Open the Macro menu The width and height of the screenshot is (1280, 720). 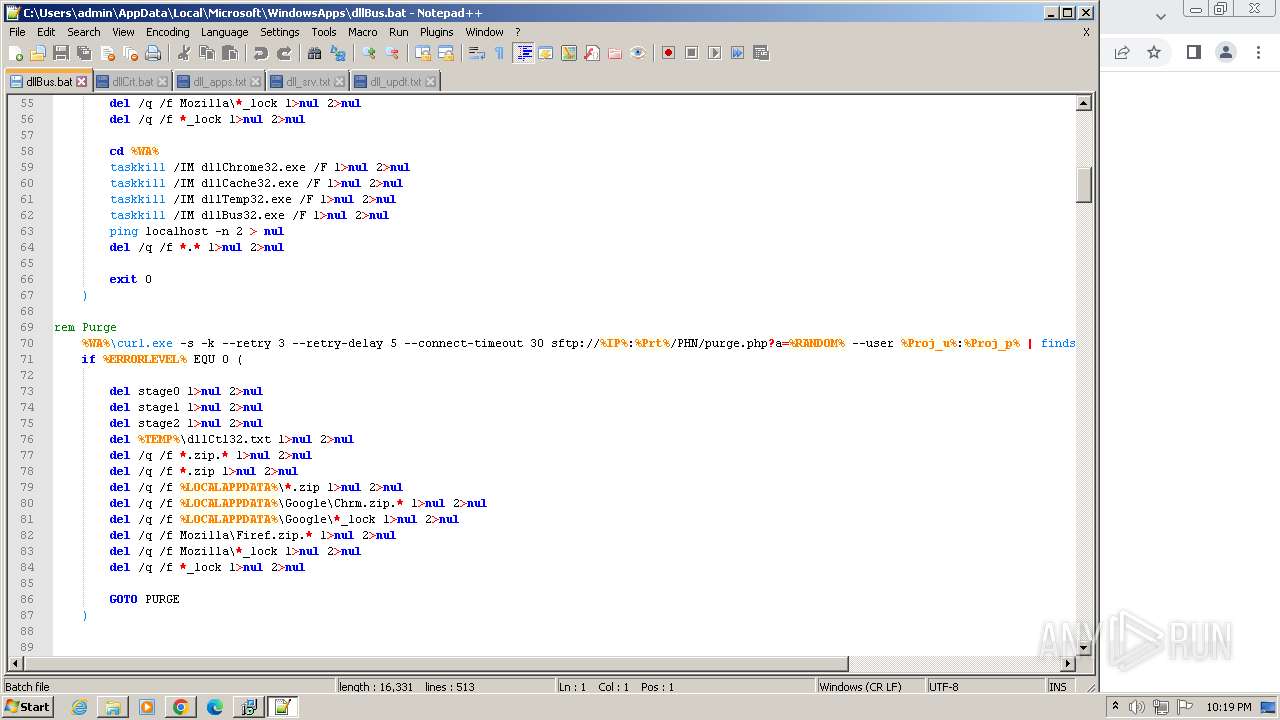[363, 32]
